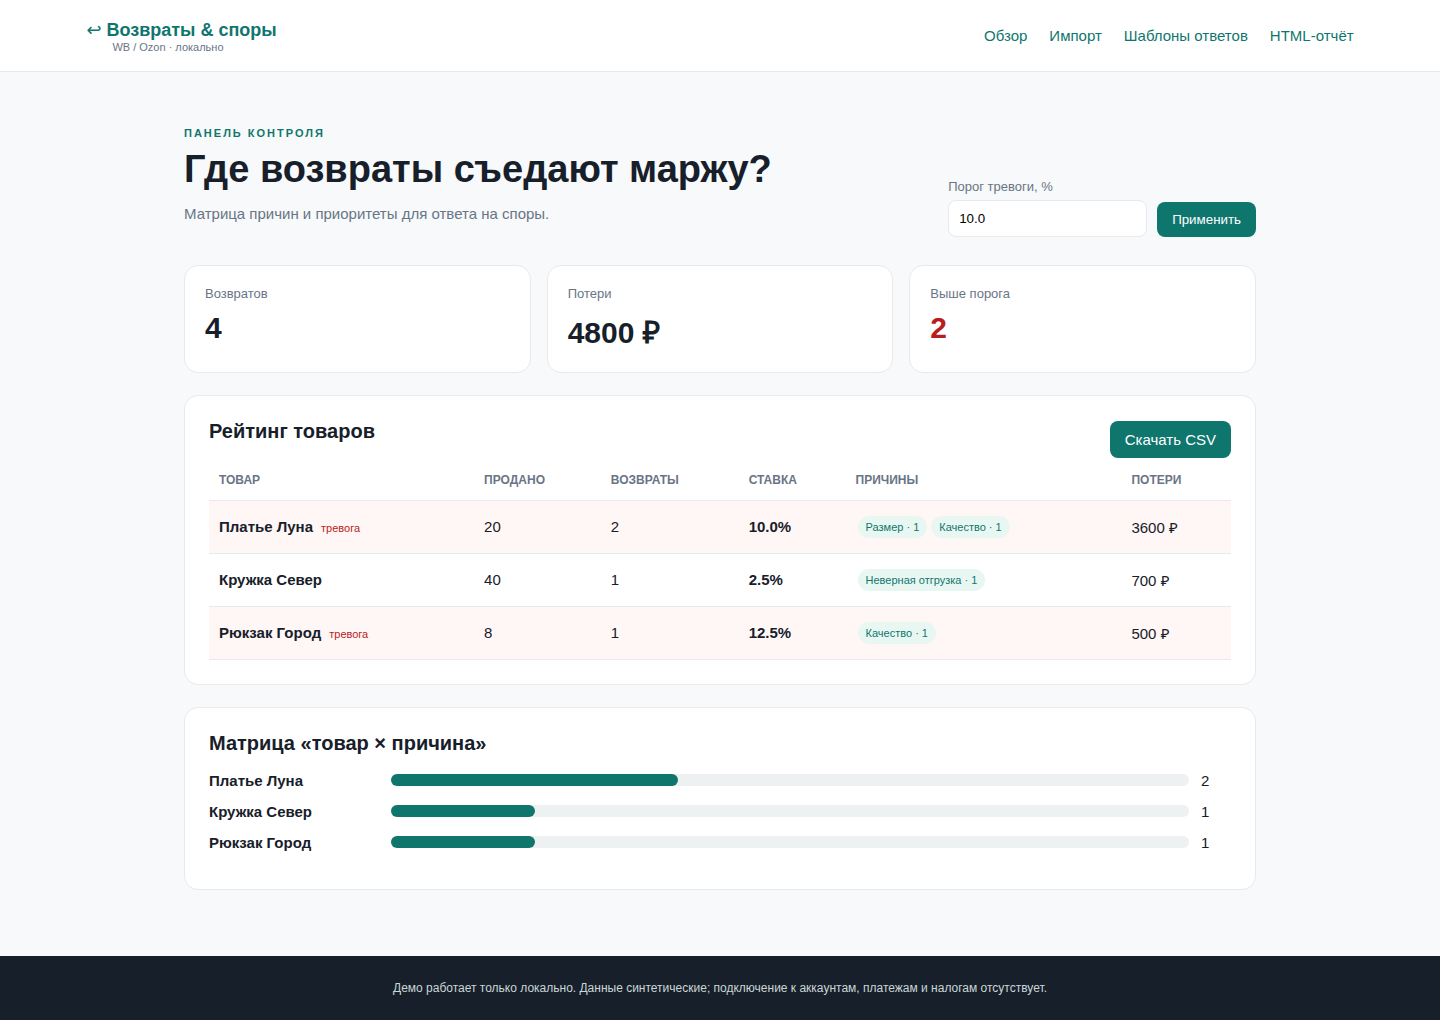
Task: Focus the Порог тревоги percent input
Action: (x=1047, y=219)
